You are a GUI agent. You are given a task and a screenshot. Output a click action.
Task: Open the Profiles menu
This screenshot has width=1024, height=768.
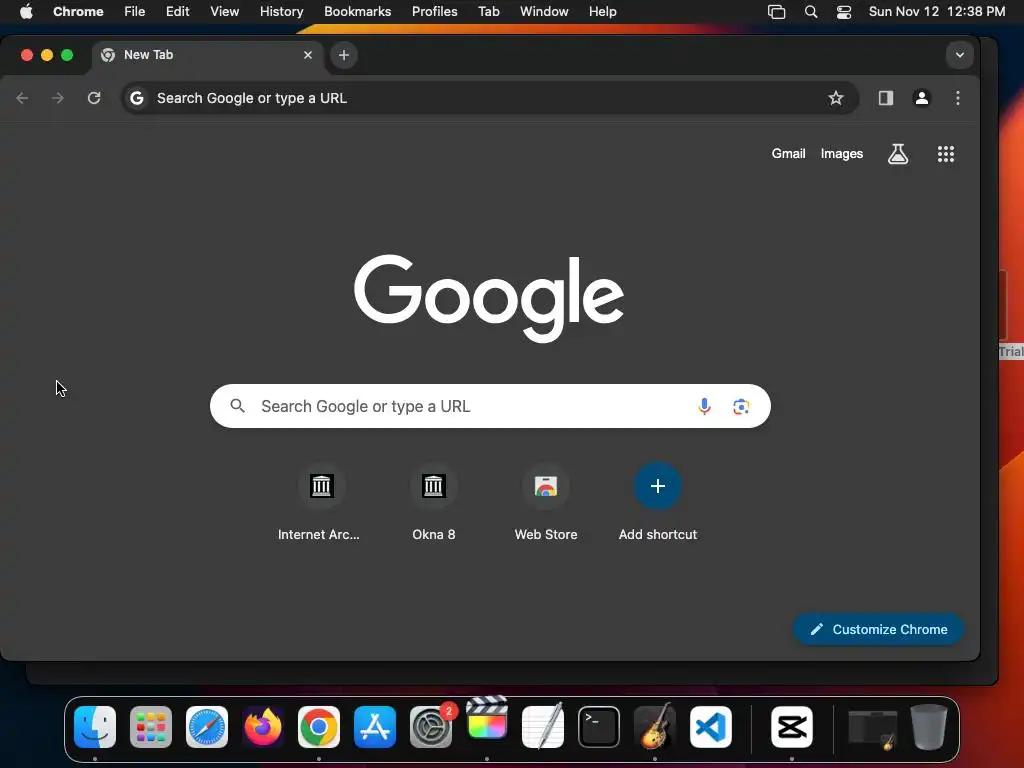pos(435,12)
